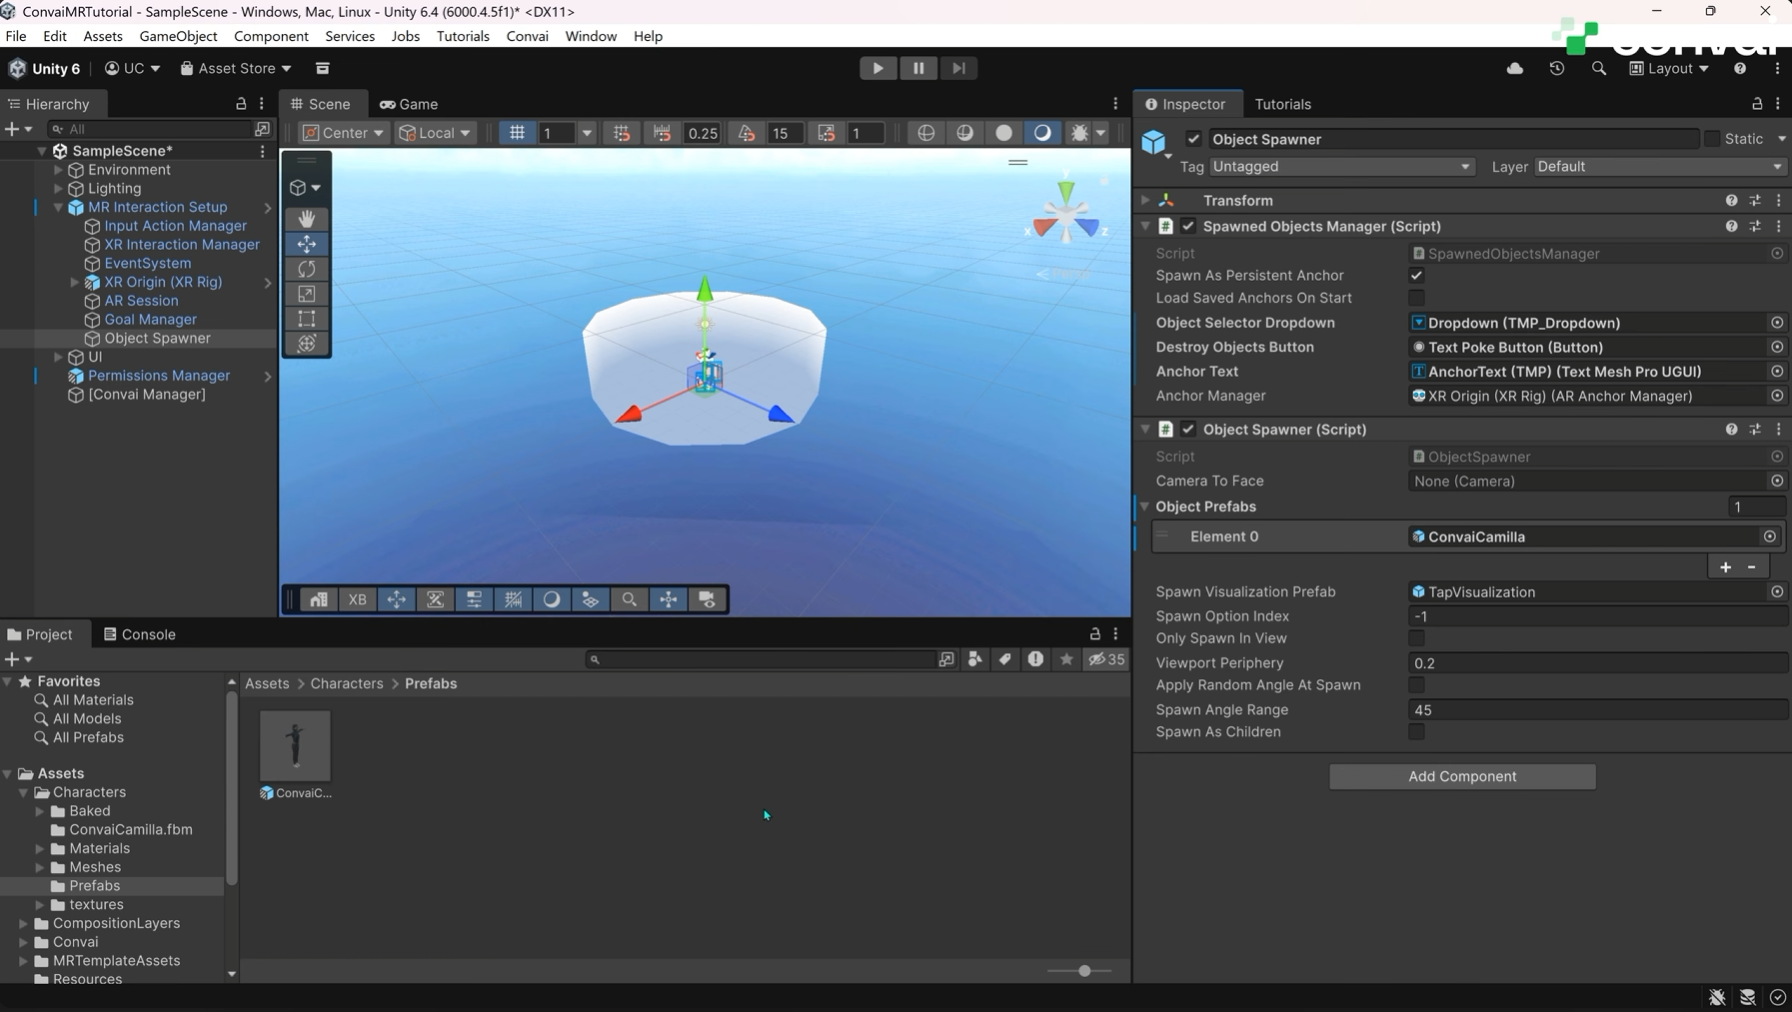This screenshot has width=1792, height=1012.
Task: Open Object Spawner script preset icon
Action: 1755,430
